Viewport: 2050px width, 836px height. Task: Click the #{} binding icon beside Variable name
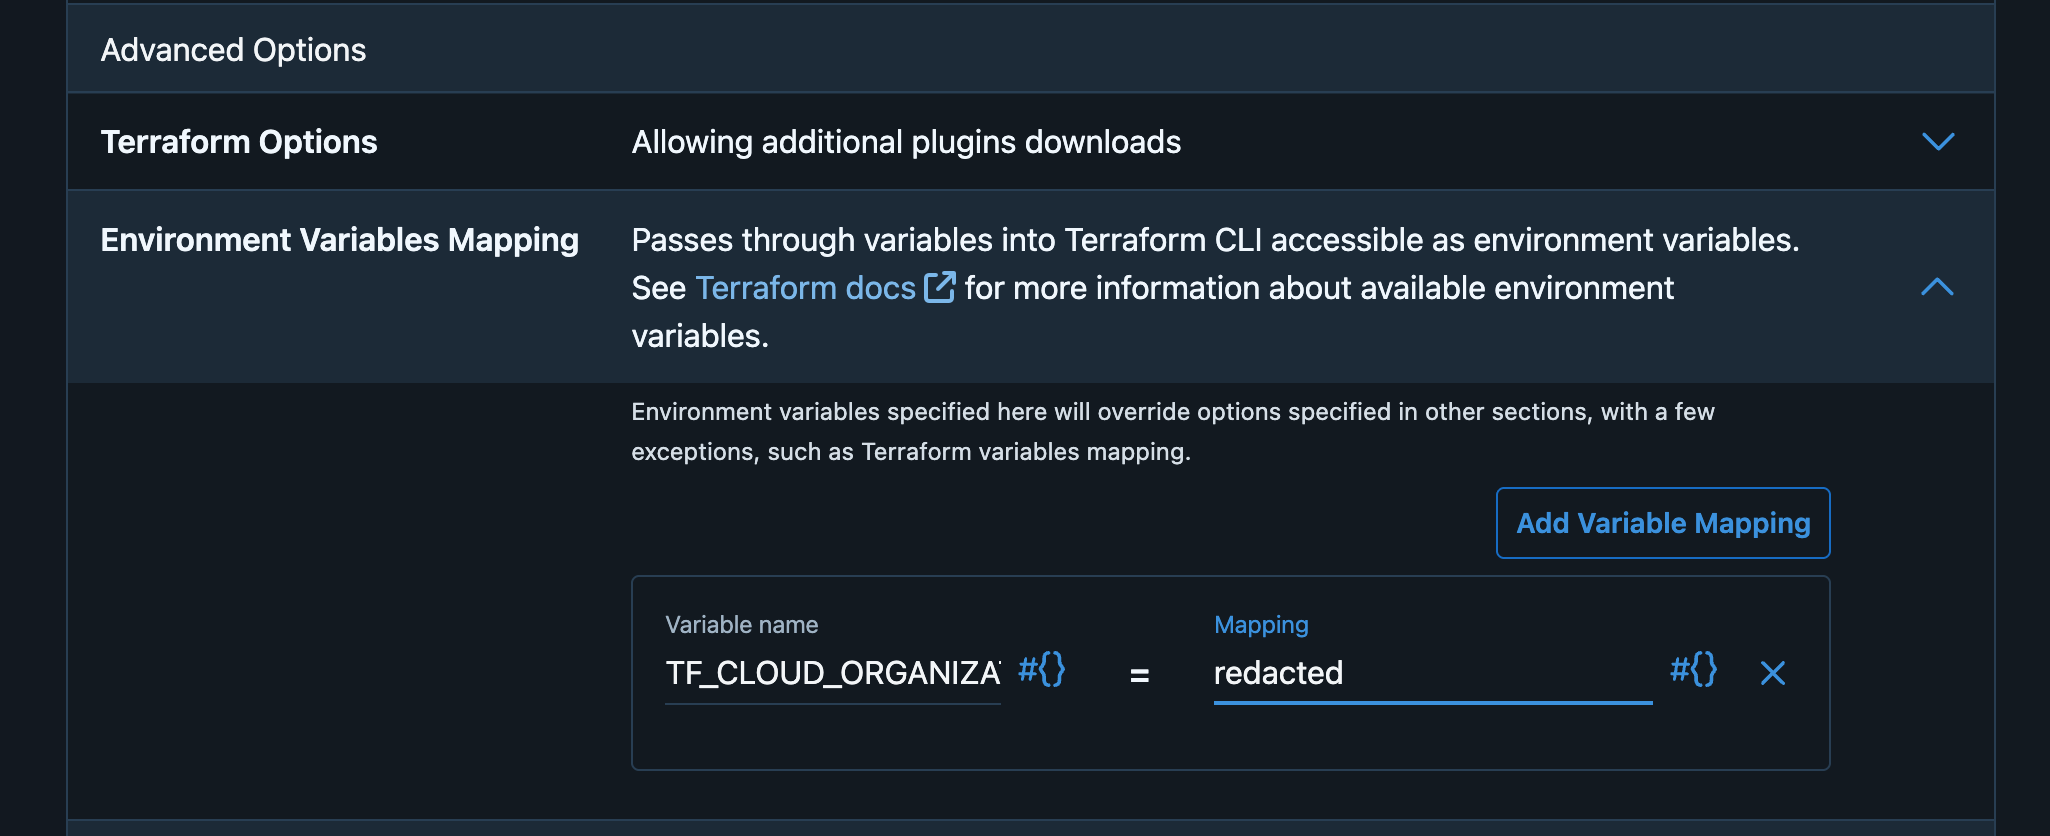click(1041, 670)
